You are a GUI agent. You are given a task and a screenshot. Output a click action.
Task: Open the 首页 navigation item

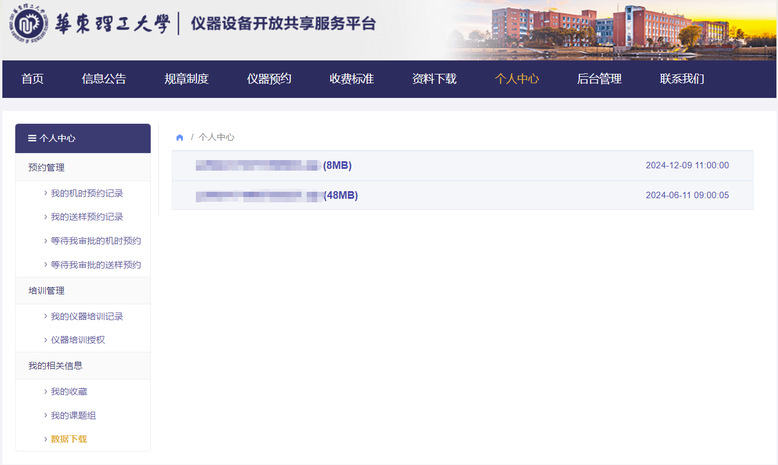pos(33,79)
